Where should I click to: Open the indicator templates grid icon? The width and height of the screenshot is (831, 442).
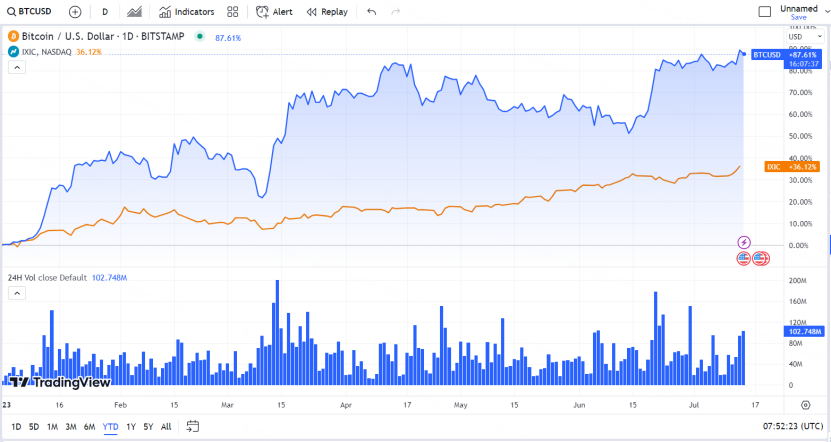click(x=232, y=12)
